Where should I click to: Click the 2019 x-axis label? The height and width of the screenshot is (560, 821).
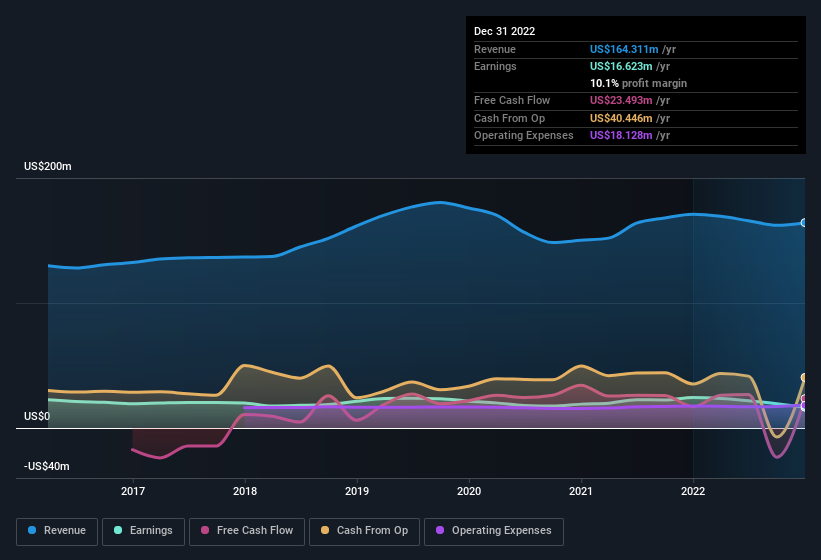tap(357, 491)
